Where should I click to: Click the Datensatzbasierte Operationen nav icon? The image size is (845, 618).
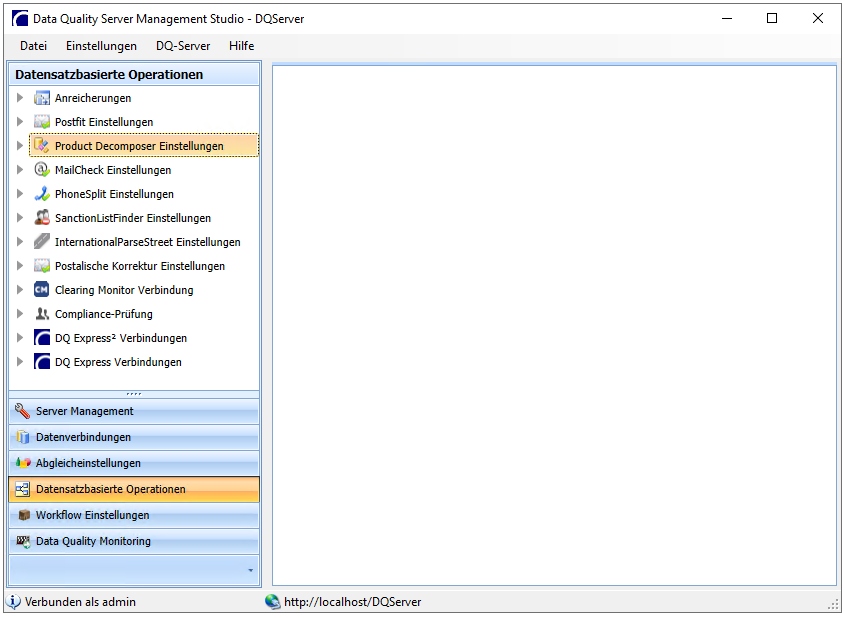23,489
